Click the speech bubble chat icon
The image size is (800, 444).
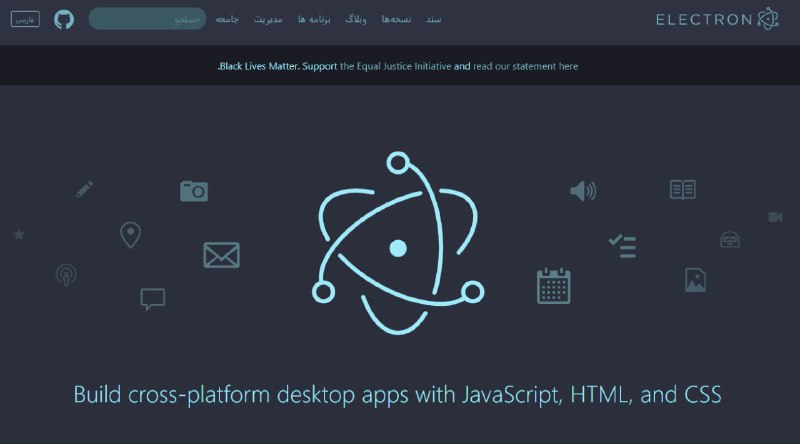click(153, 299)
